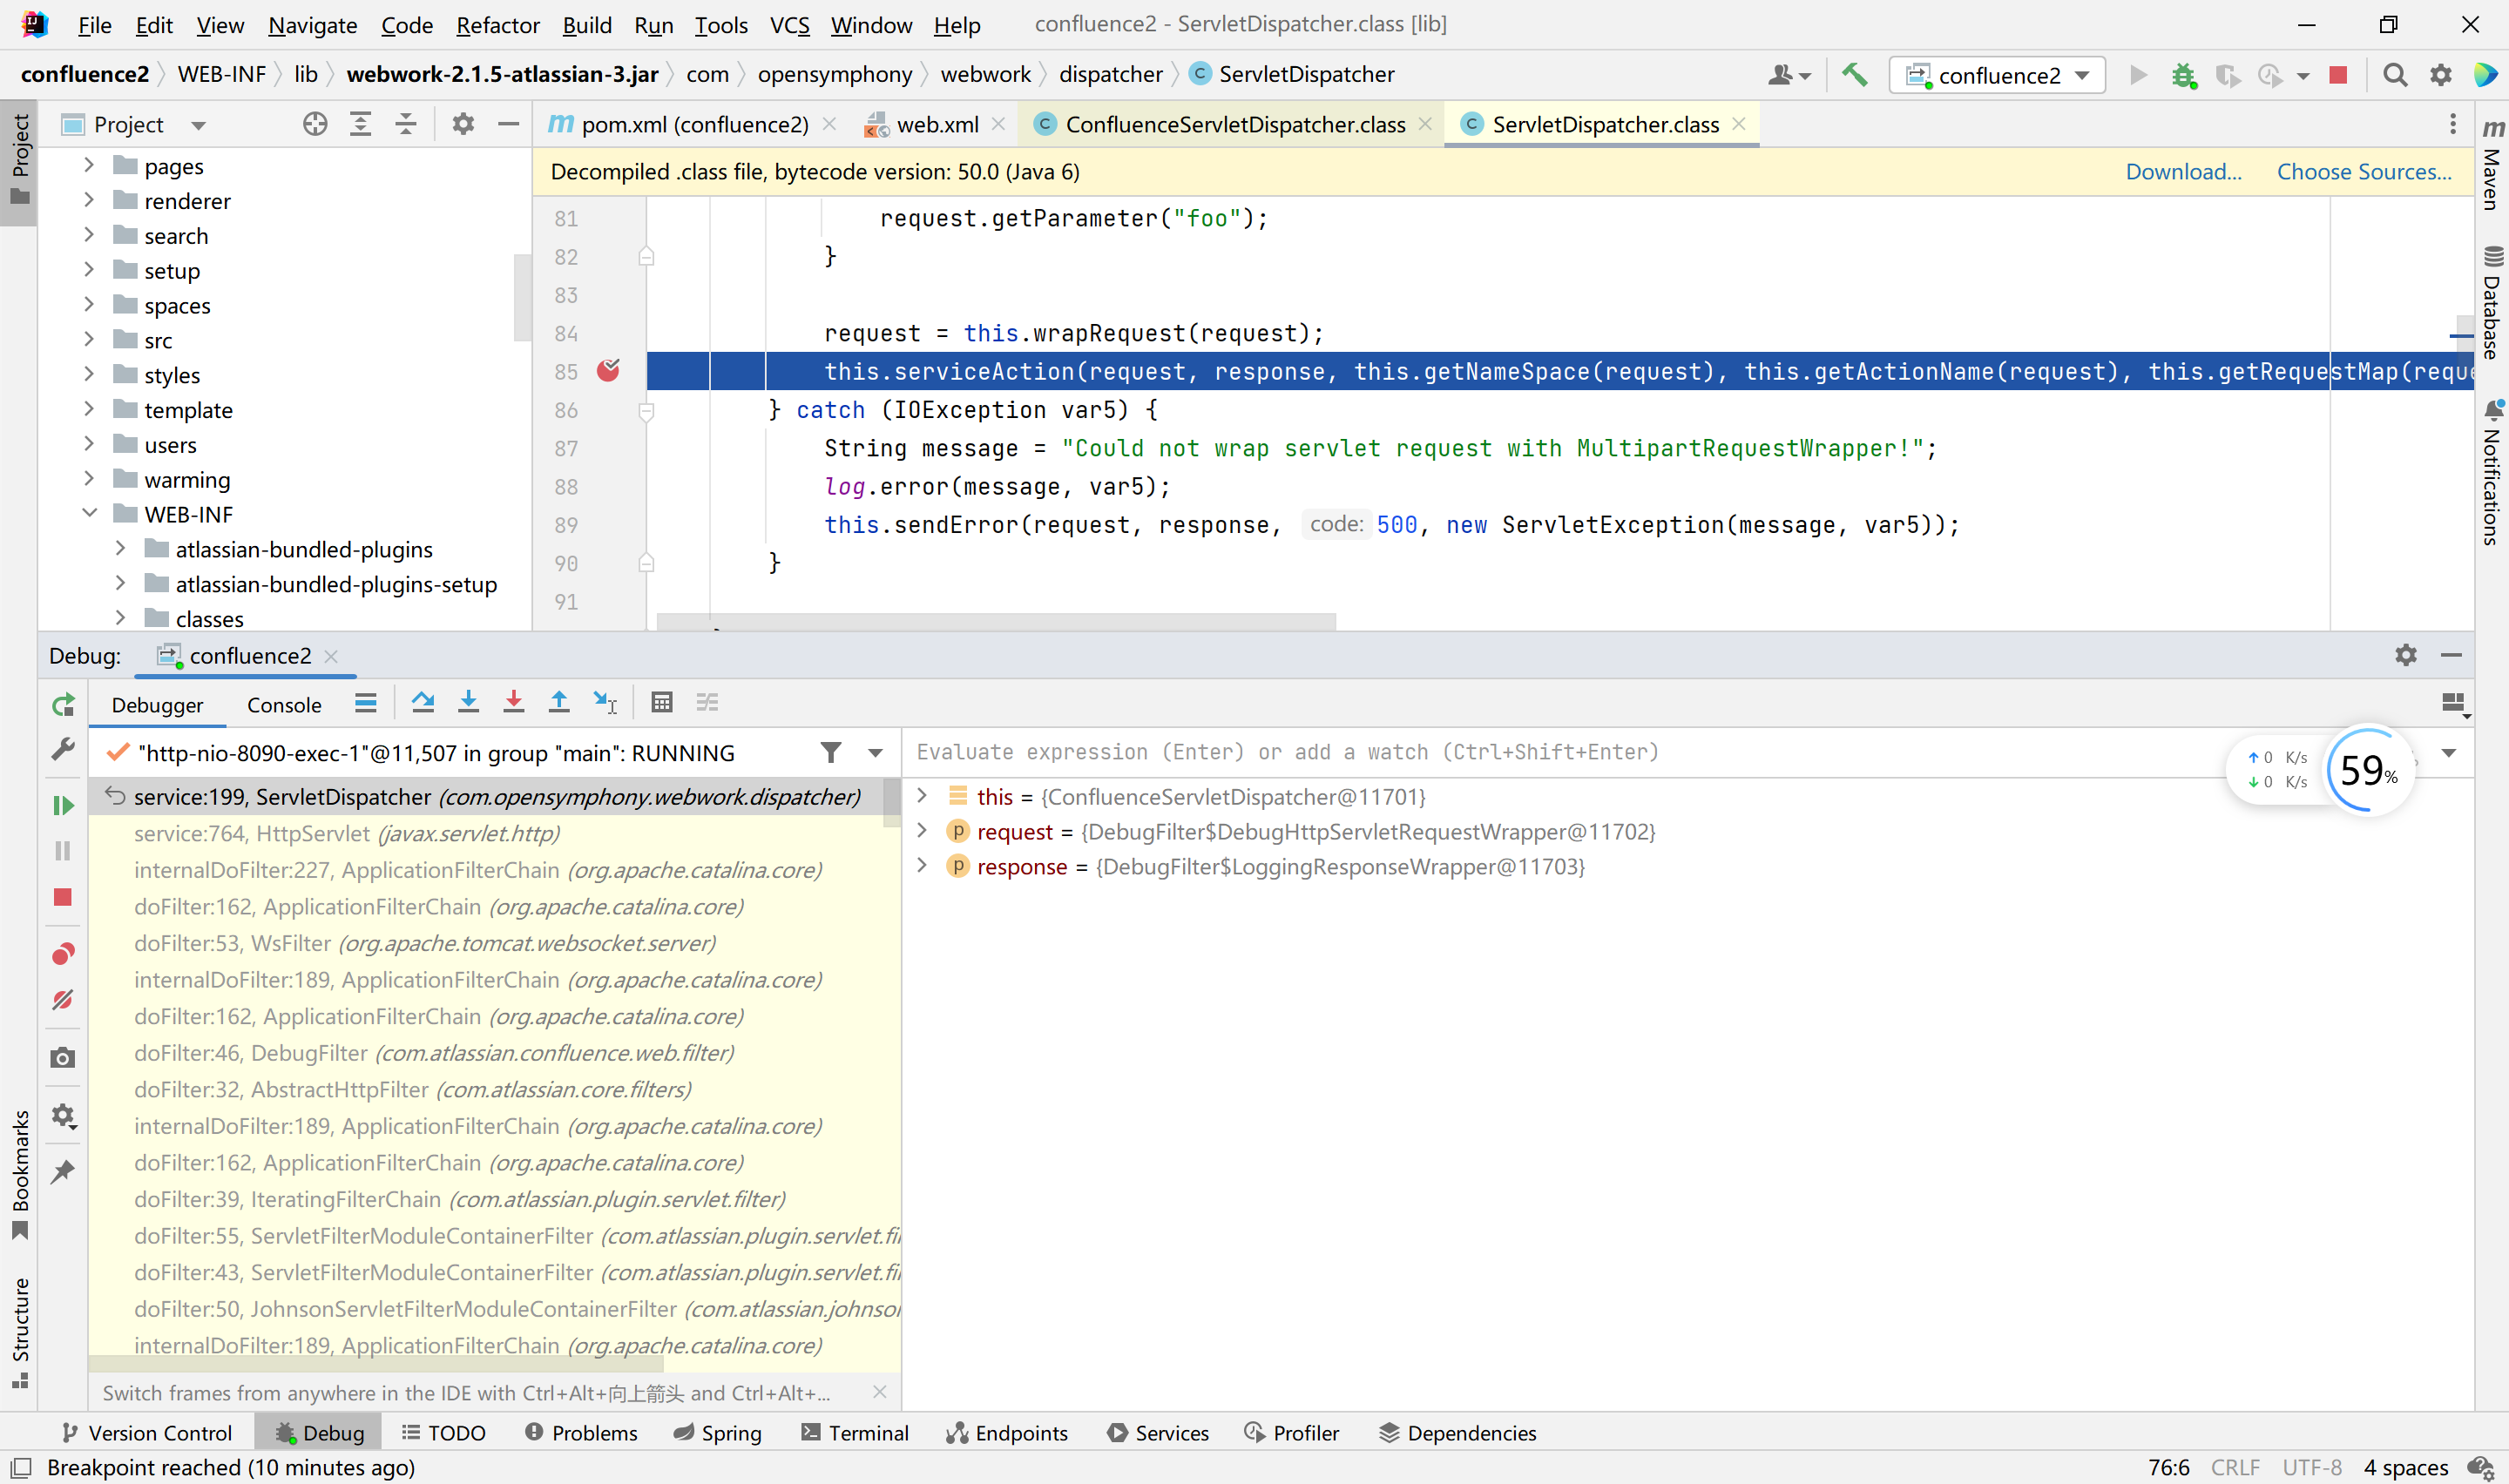The width and height of the screenshot is (2509, 1484).
Task: Open the VCS menu
Action: tap(789, 25)
